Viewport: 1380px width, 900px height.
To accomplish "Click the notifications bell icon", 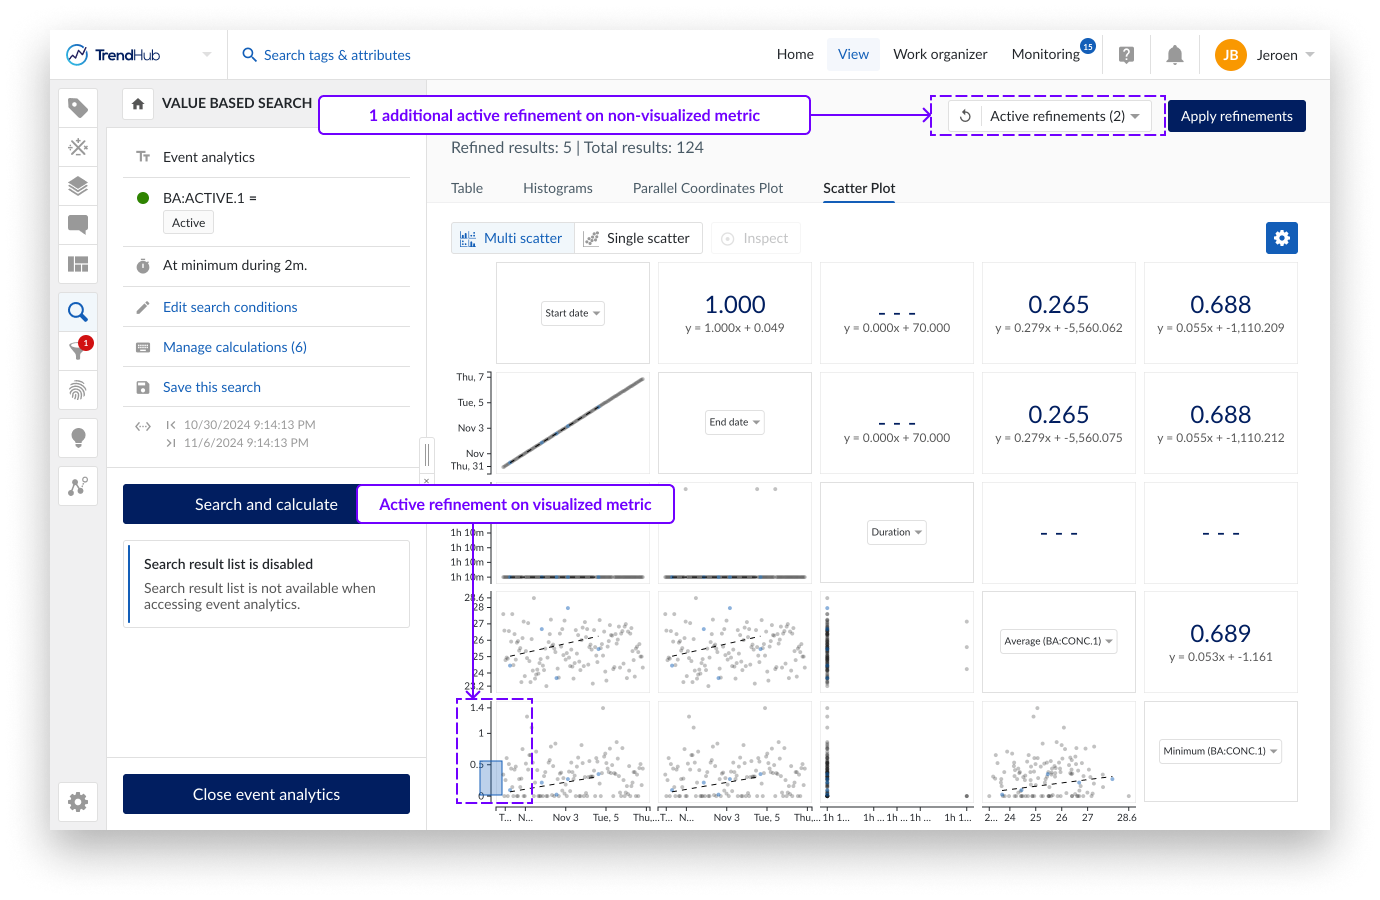I will (x=1175, y=55).
